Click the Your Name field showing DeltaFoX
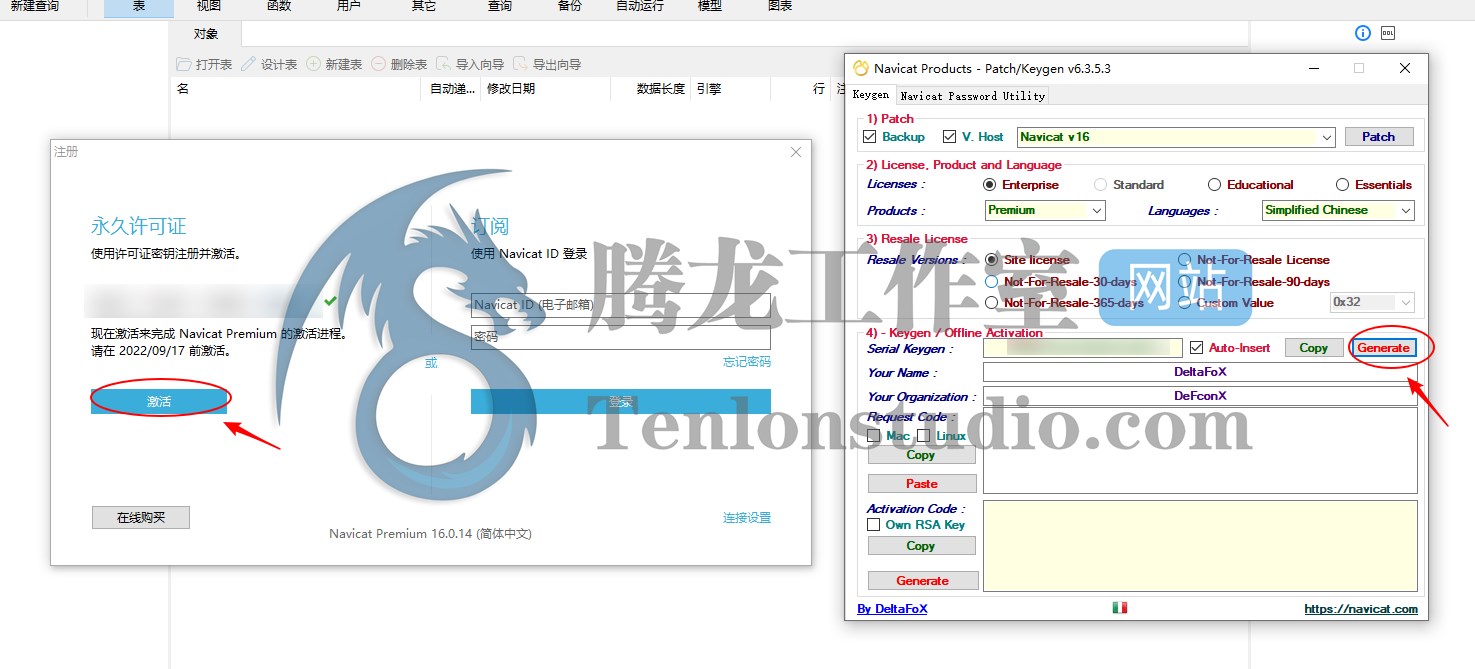This screenshot has height=669, width=1475. click(1200, 372)
